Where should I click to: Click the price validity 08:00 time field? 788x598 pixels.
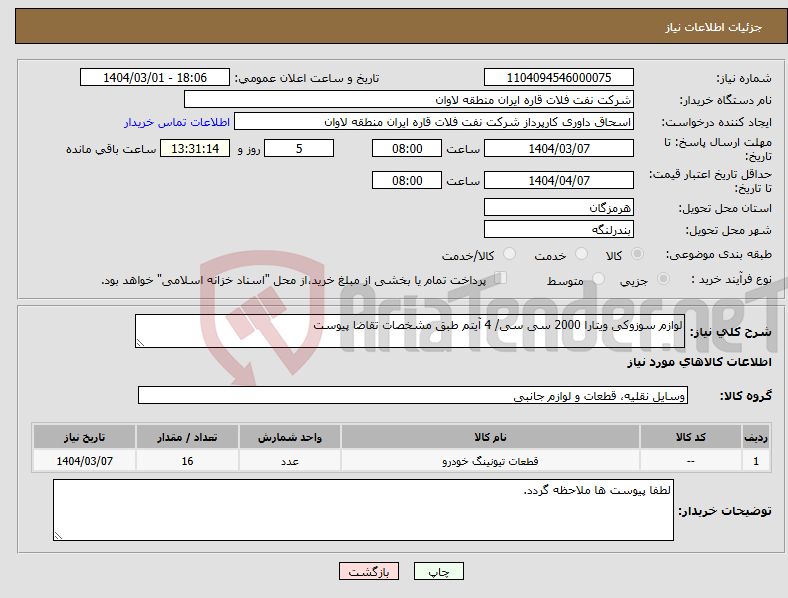pos(407,180)
